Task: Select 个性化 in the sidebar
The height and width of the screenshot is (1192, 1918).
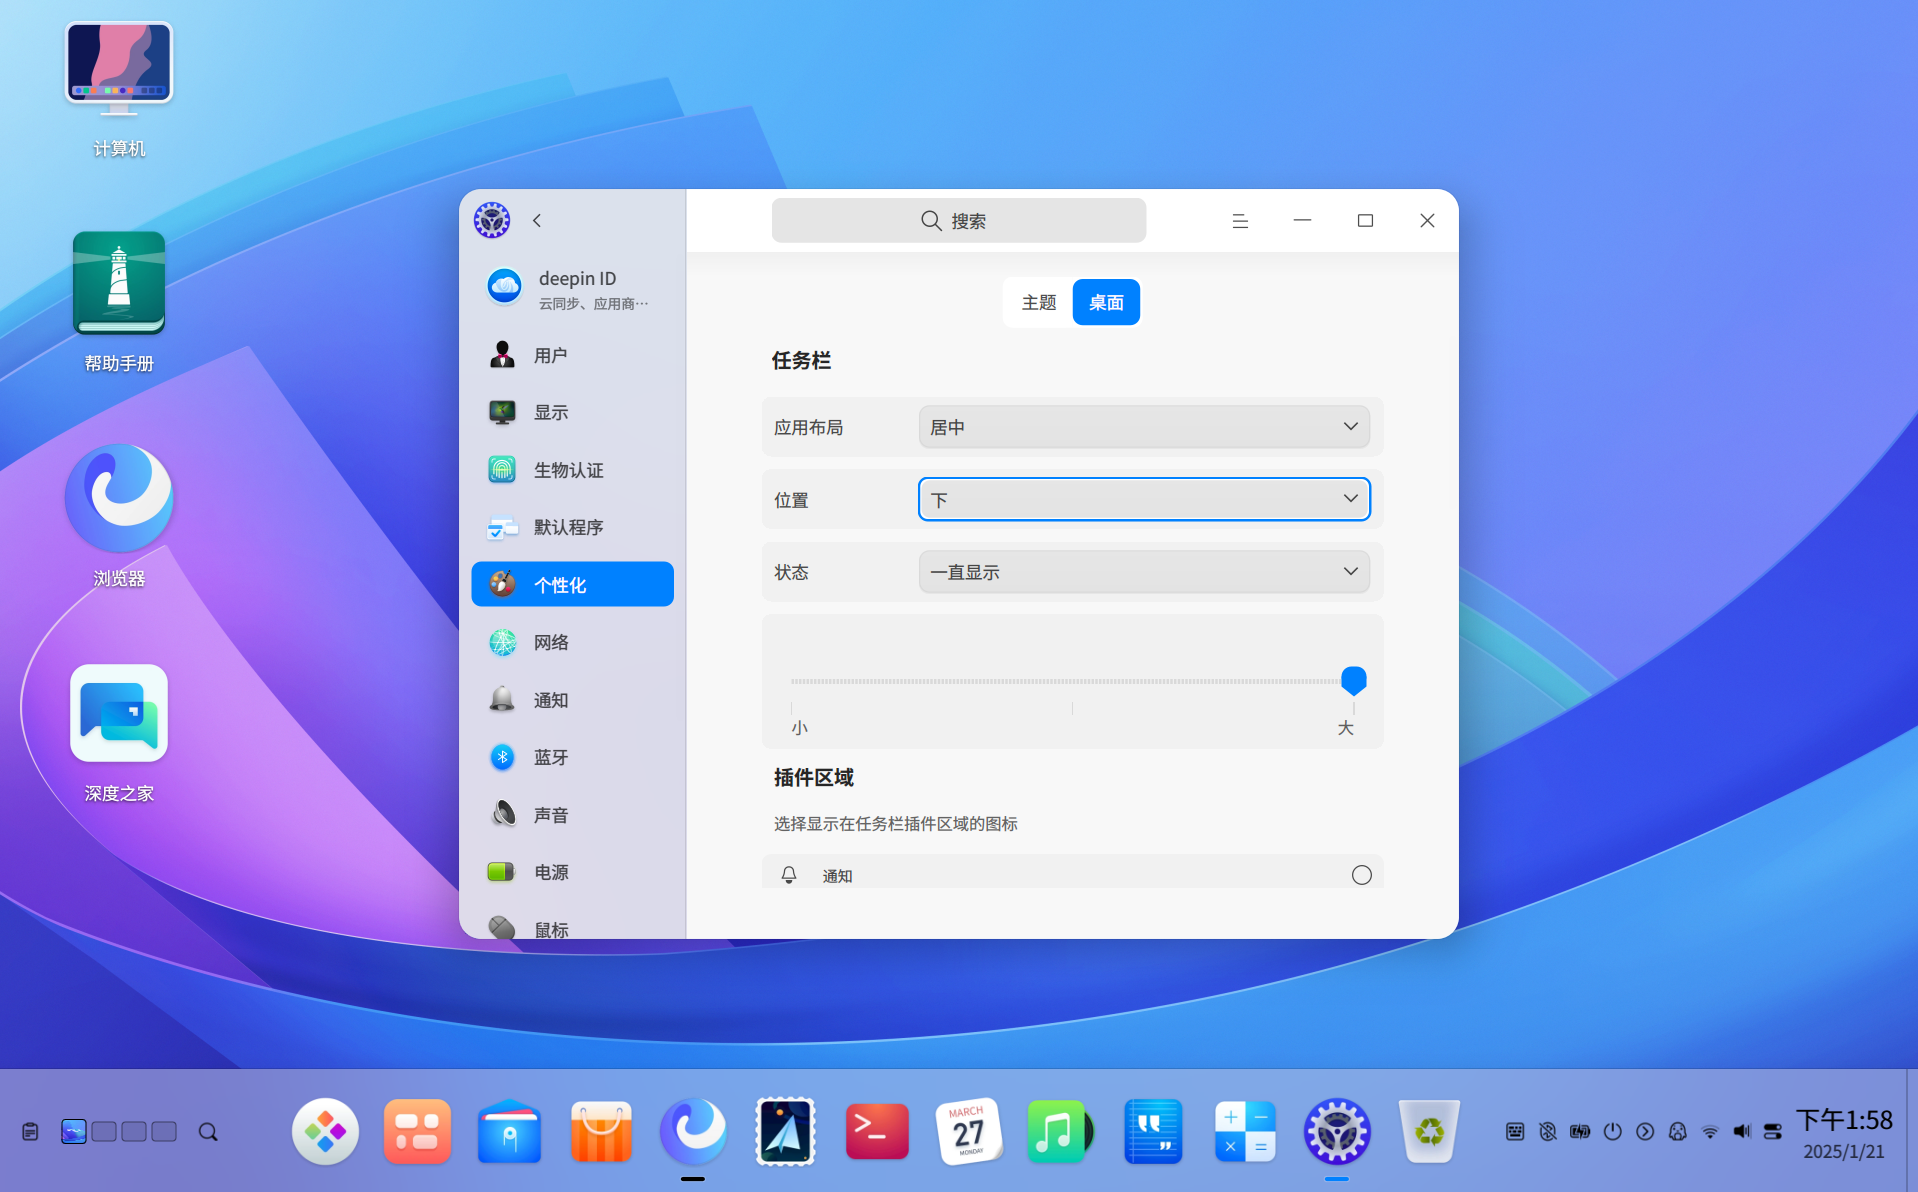Action: (572, 584)
